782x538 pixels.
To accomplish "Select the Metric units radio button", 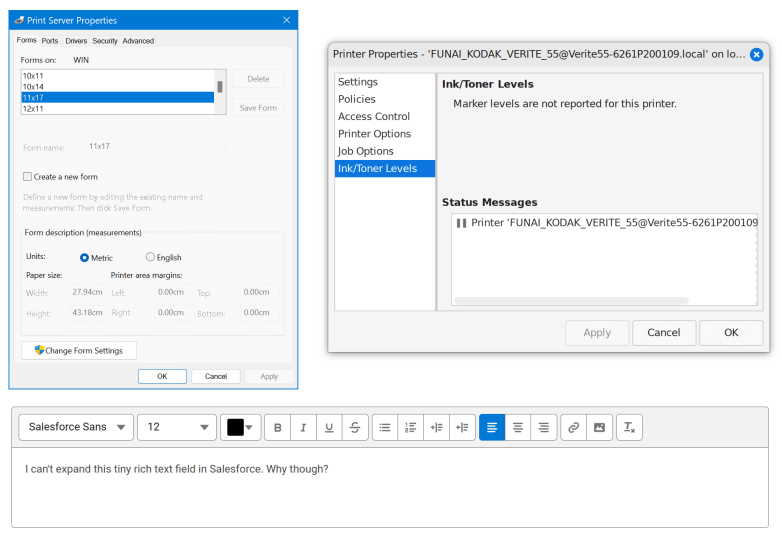I will (x=84, y=258).
